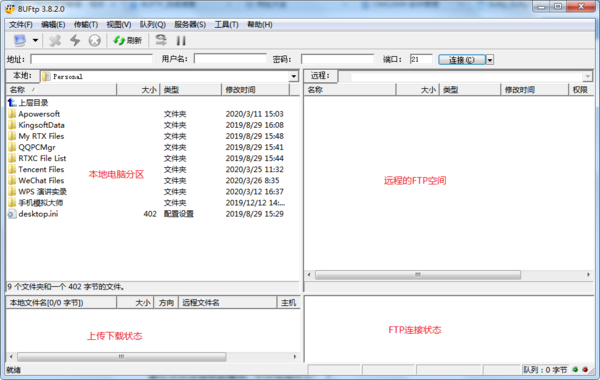Go up via 上层目录 entry

[x=33, y=103]
